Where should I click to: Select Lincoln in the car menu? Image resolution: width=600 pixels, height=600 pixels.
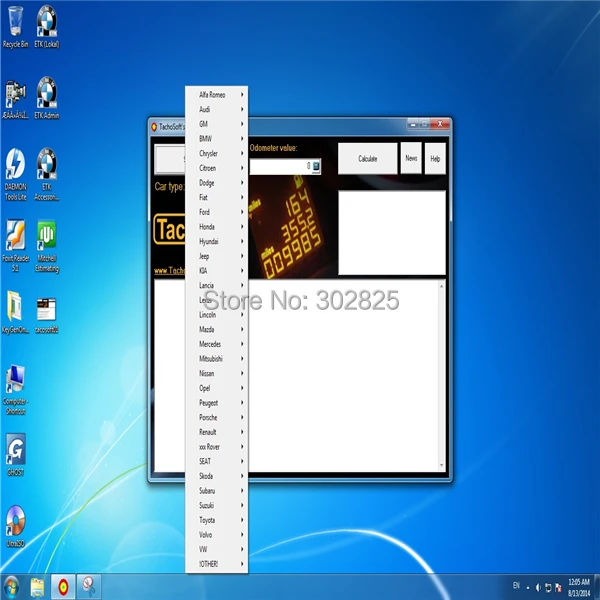click(217, 315)
